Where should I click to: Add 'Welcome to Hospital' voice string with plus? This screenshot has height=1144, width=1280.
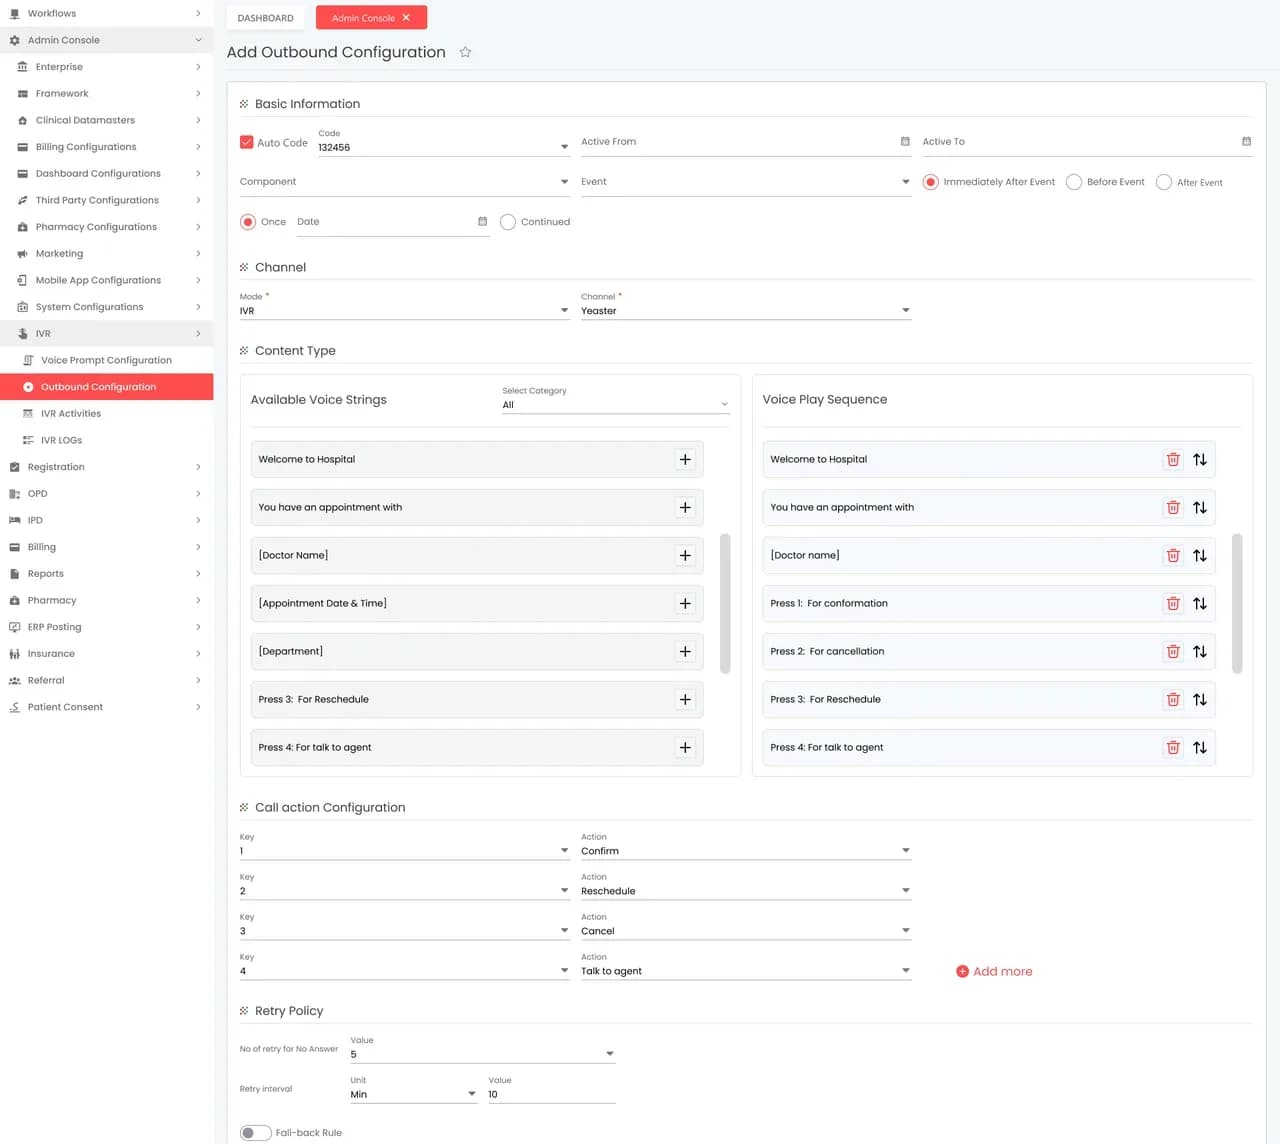tap(685, 460)
